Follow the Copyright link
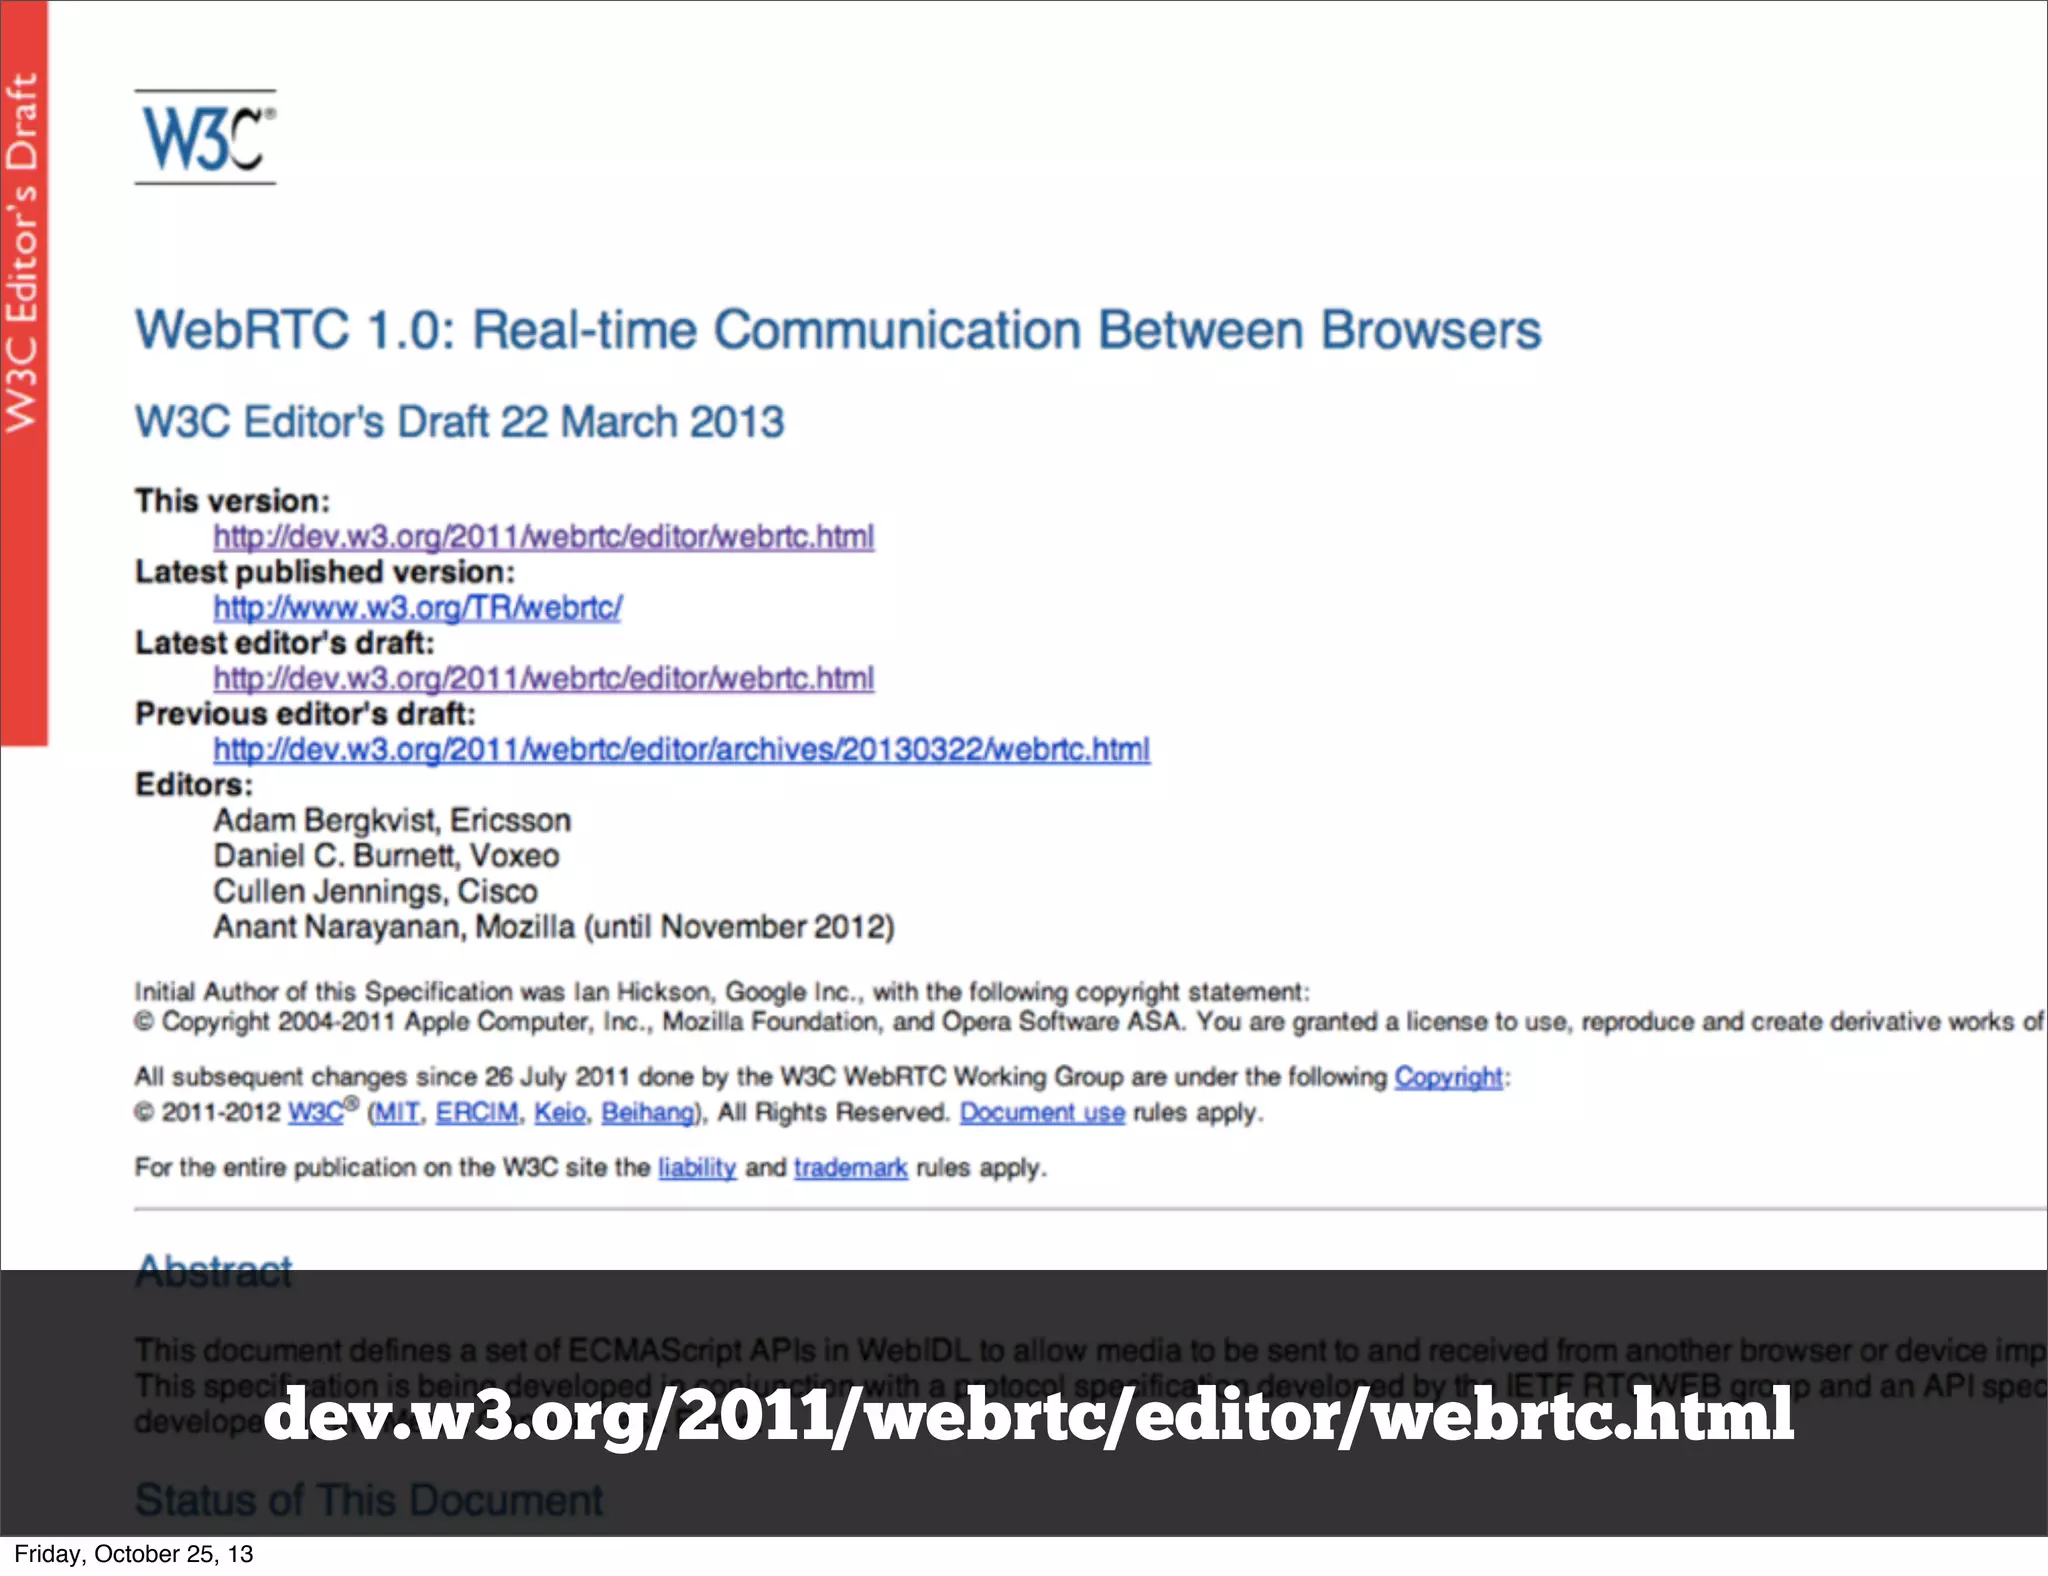The height and width of the screenshot is (1576, 2048). click(x=1448, y=1077)
